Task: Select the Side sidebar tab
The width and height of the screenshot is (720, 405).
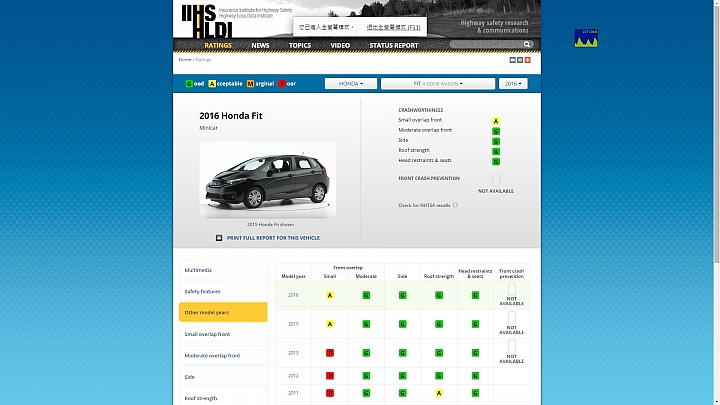Action: point(223,377)
